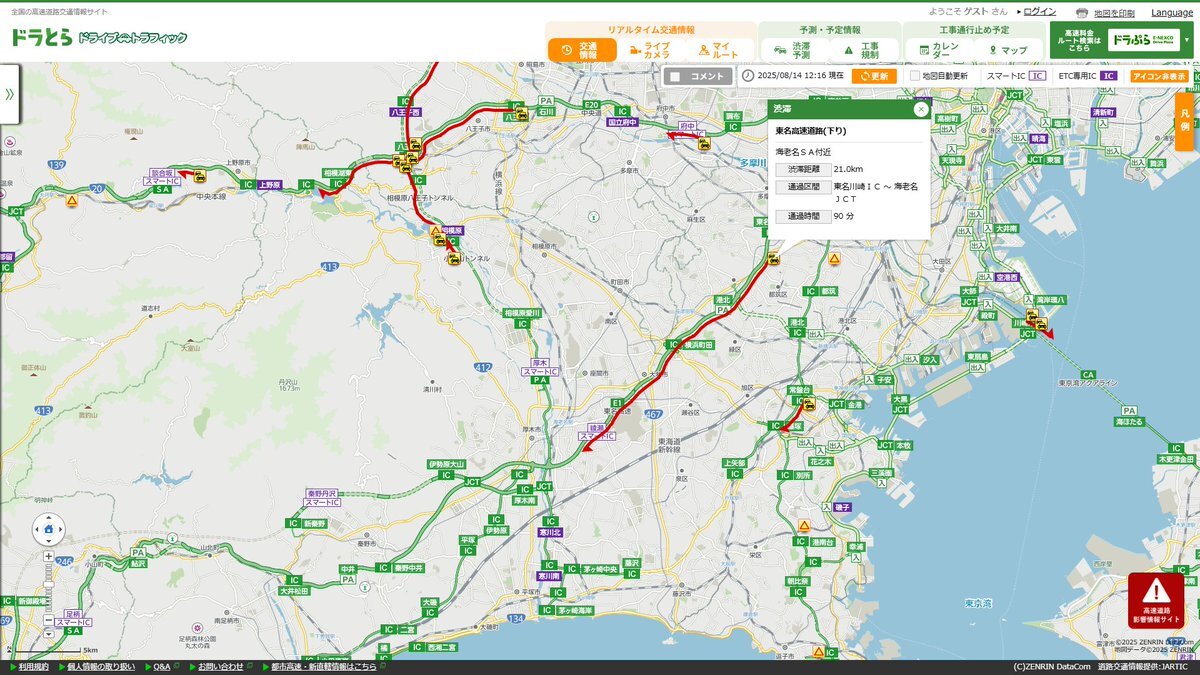The height and width of the screenshot is (675, 1200).
Task: Pan the map right with arrow
Action: (61, 529)
